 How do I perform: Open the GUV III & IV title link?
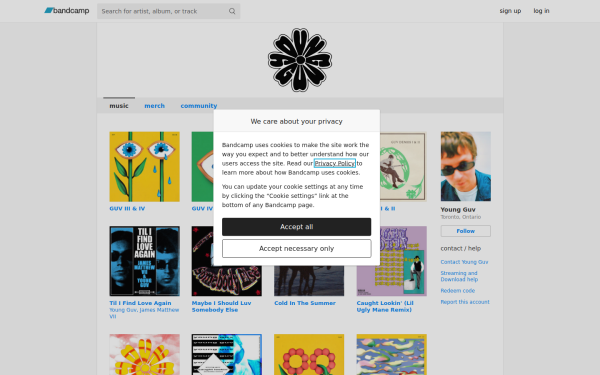(x=127, y=209)
